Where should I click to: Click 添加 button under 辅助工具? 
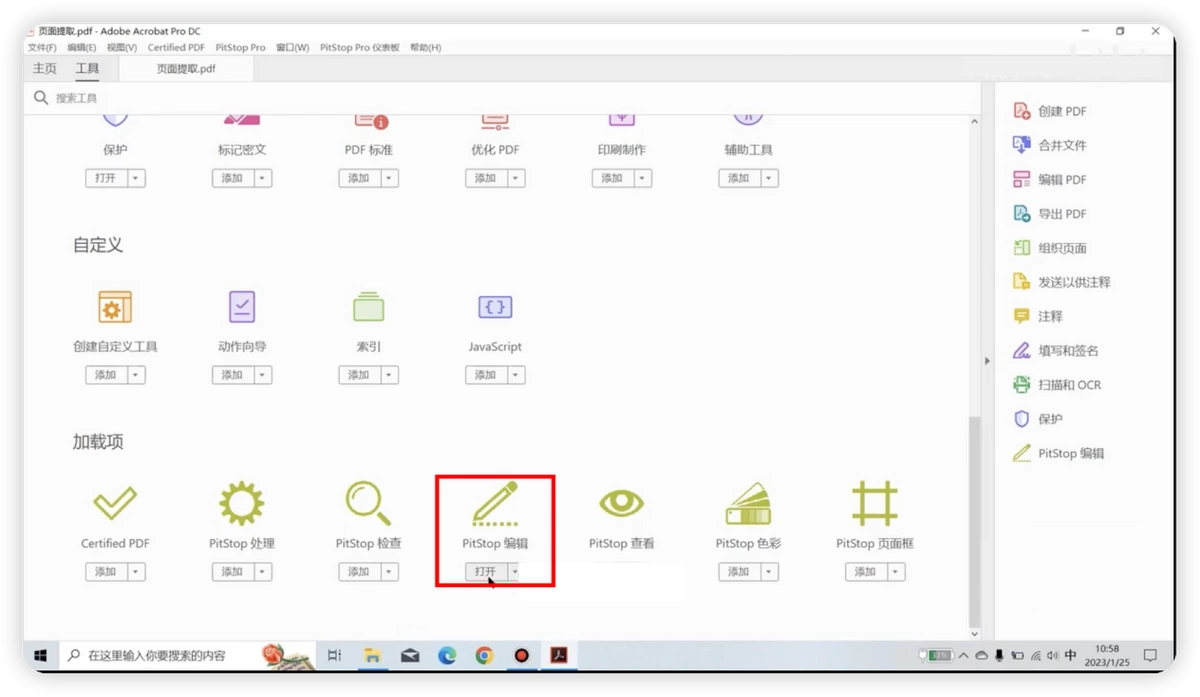(x=738, y=178)
